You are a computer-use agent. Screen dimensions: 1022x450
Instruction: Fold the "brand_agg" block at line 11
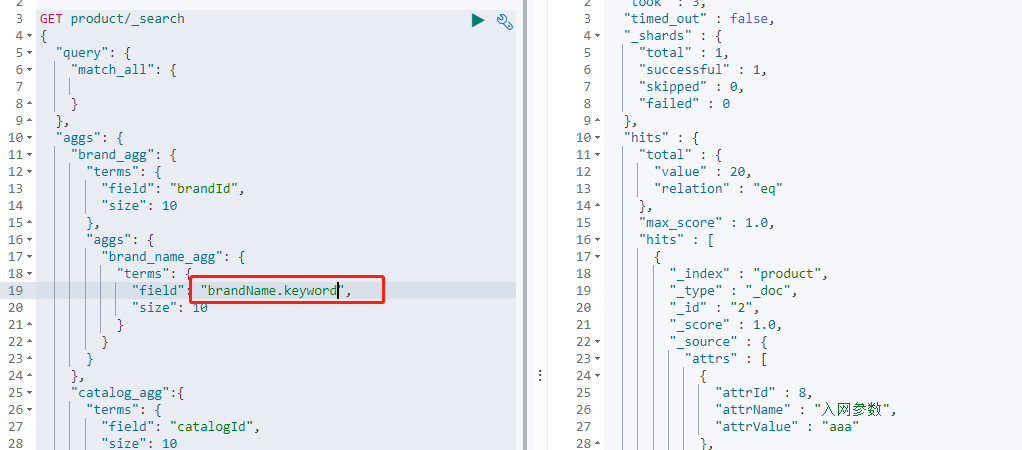coord(29,155)
